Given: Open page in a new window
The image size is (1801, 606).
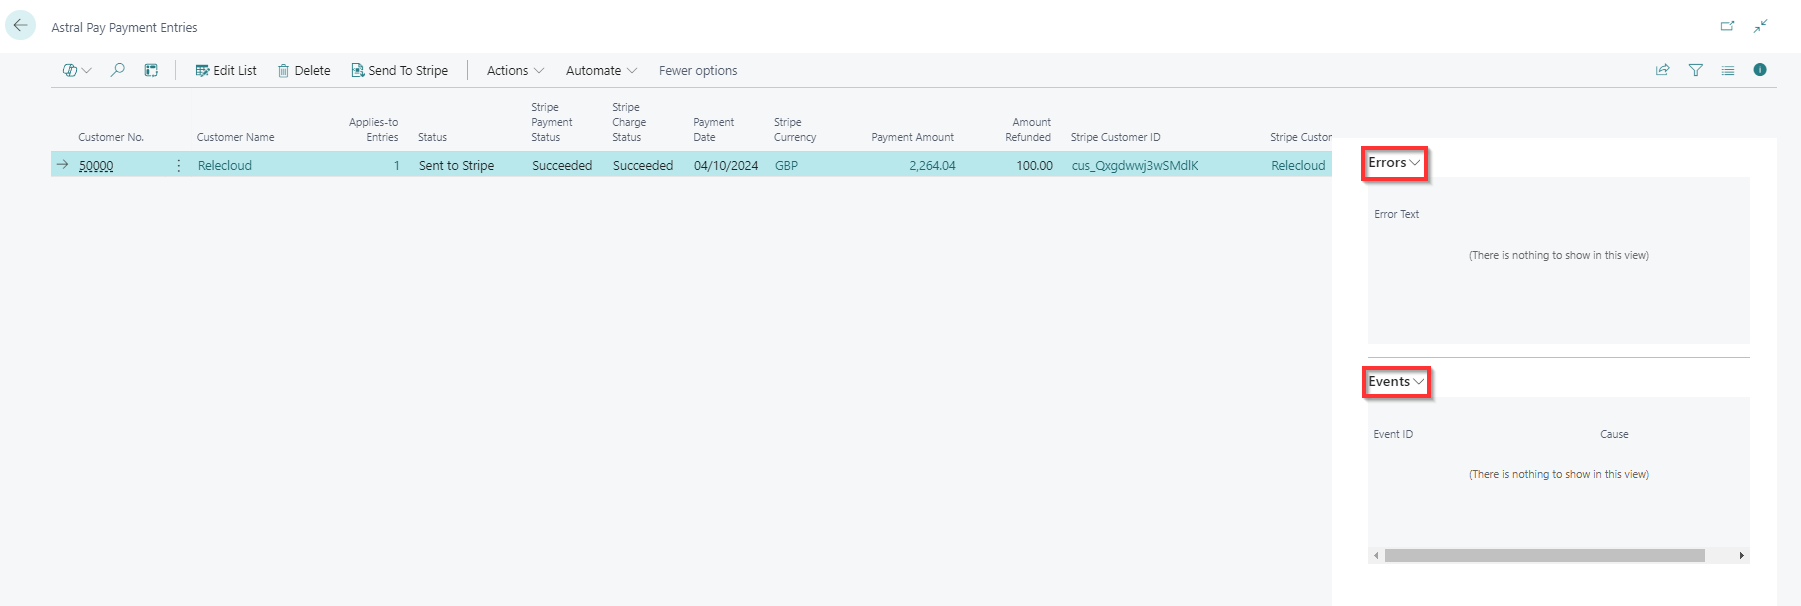Looking at the screenshot, I should pyautogui.click(x=1727, y=26).
